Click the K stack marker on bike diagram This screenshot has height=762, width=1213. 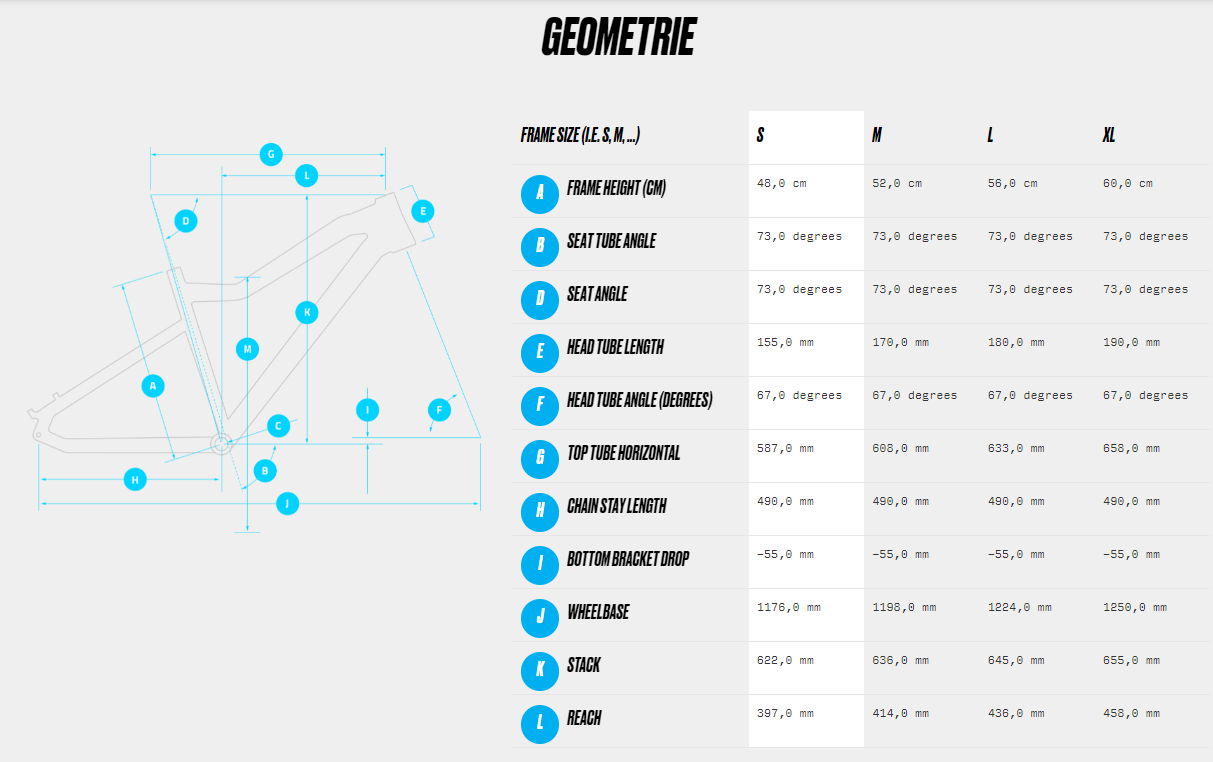[307, 312]
